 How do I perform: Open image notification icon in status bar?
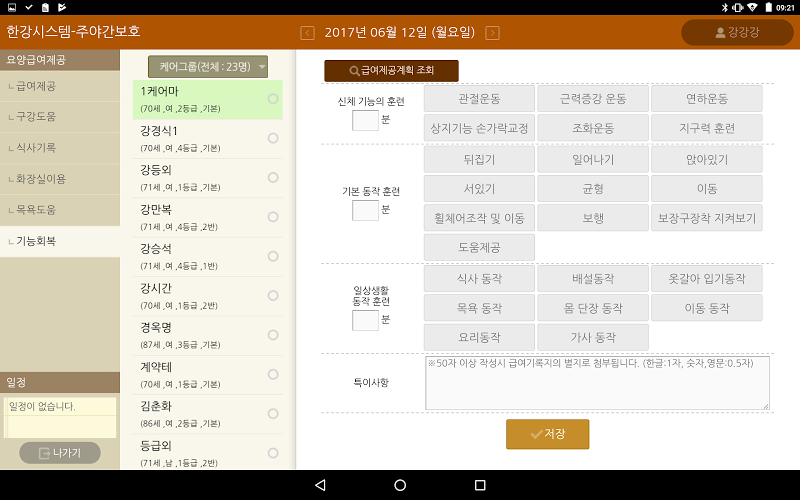click(x=12, y=7)
